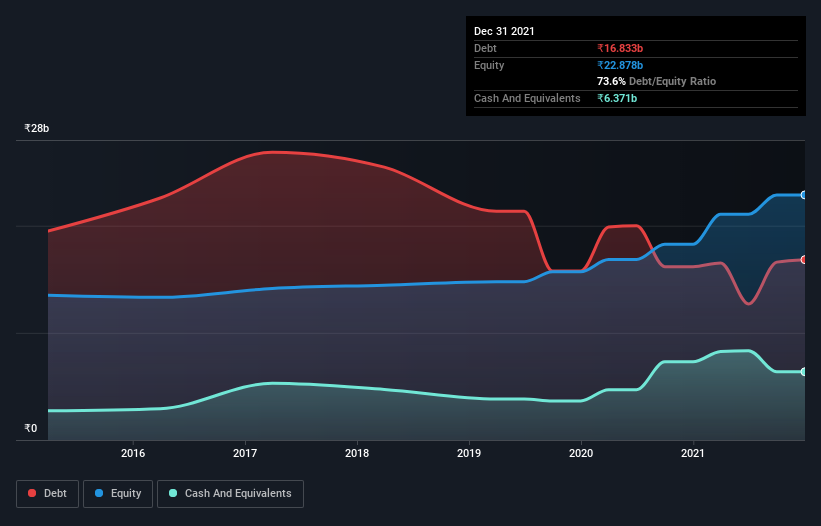Click the teal Cash legend dot

click(173, 493)
